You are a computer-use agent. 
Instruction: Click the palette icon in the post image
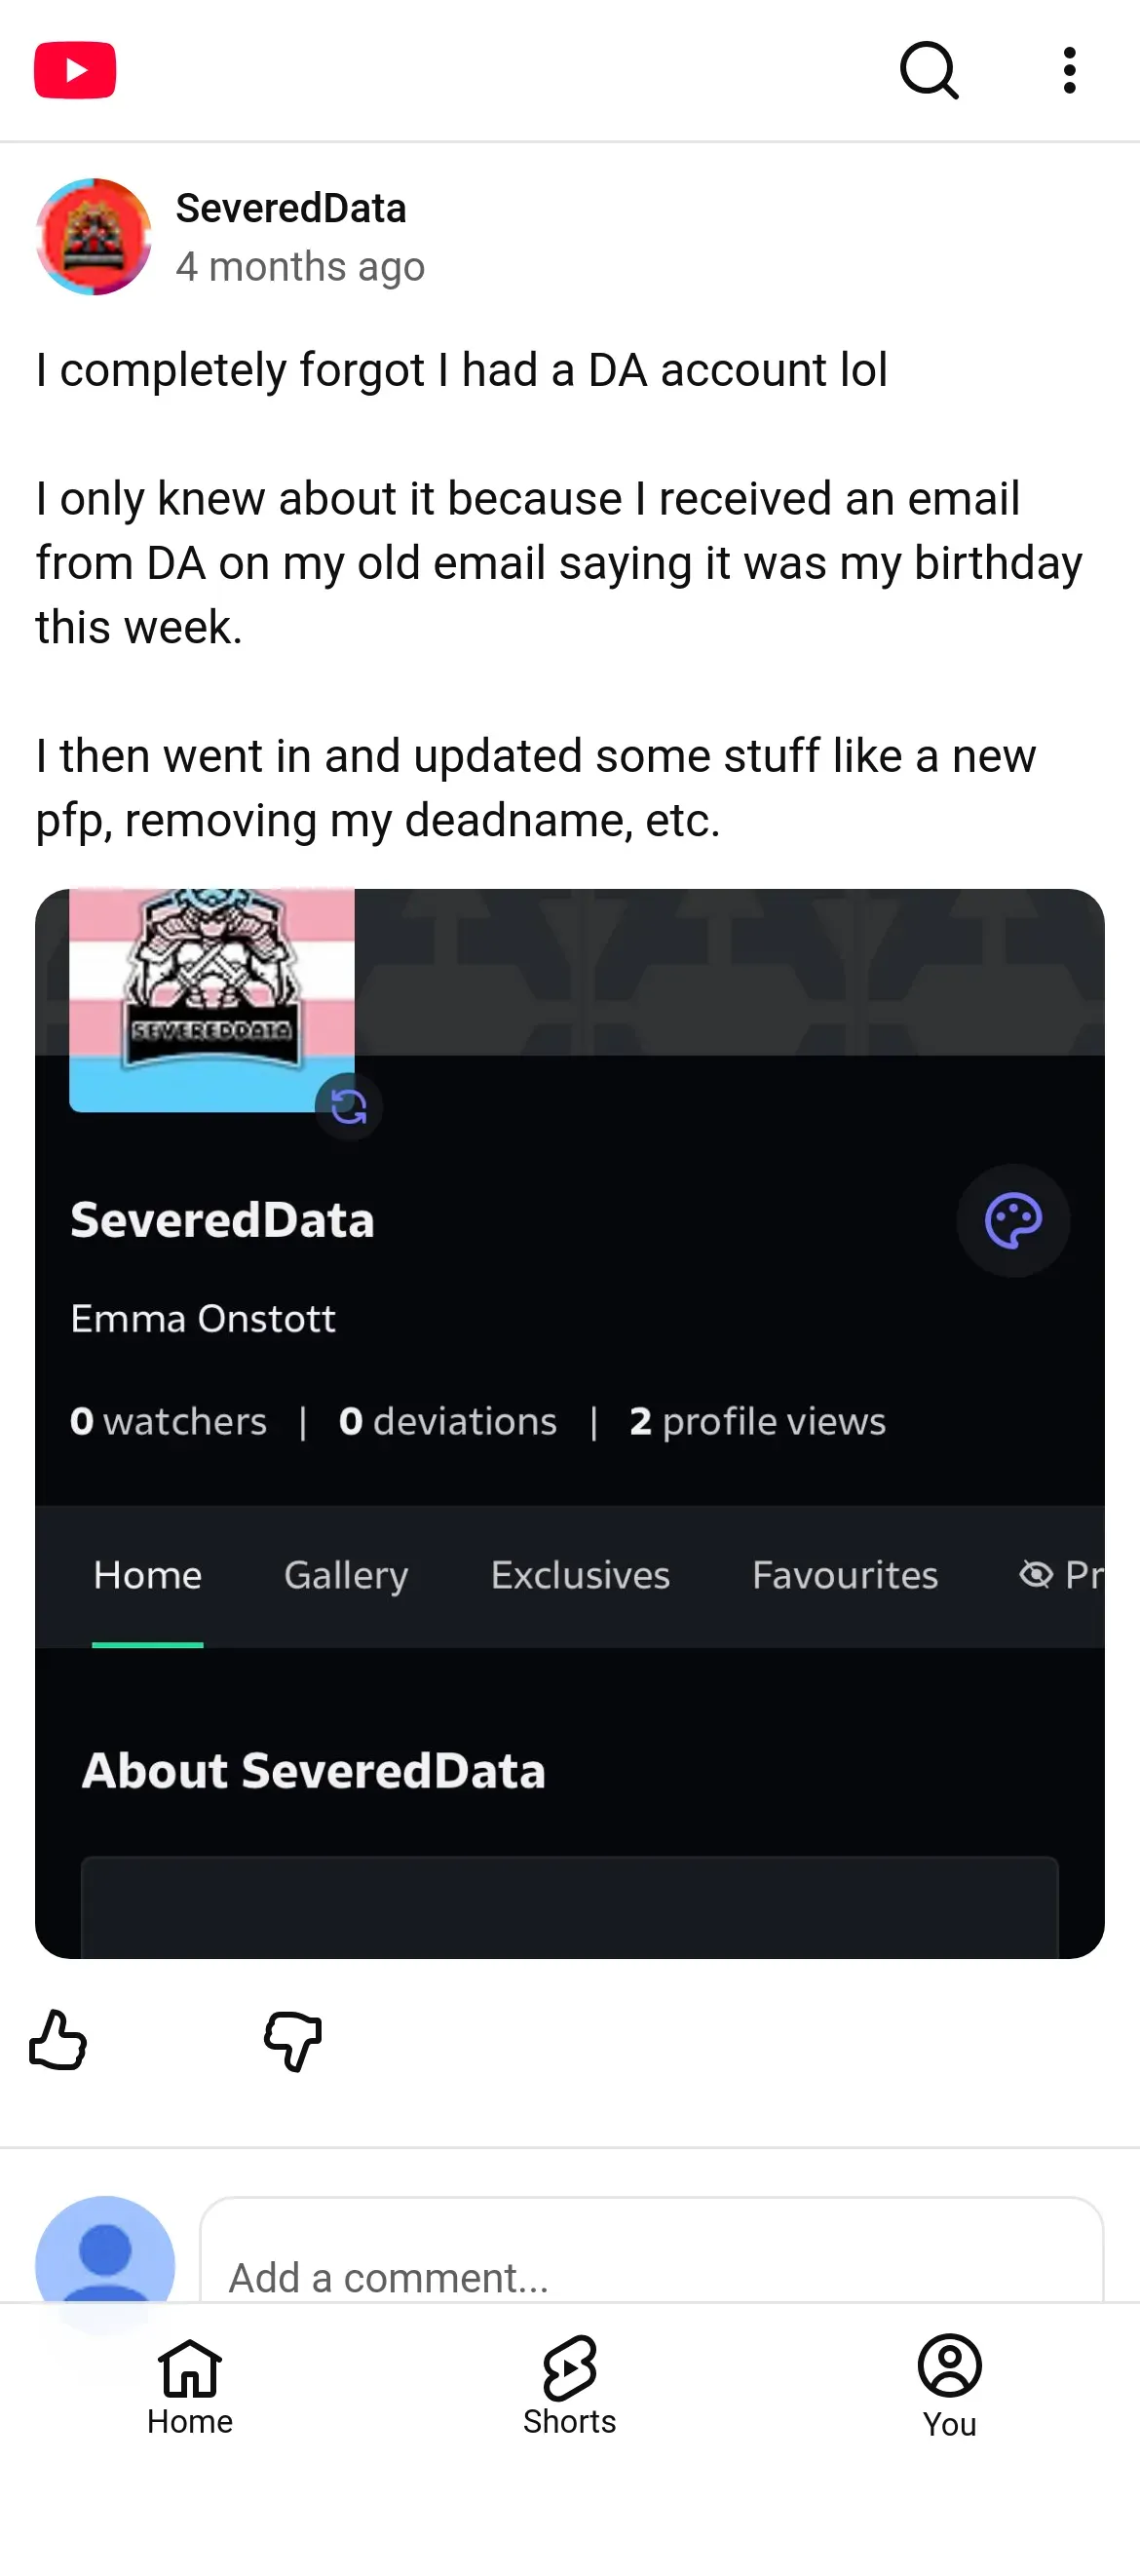(1013, 1220)
